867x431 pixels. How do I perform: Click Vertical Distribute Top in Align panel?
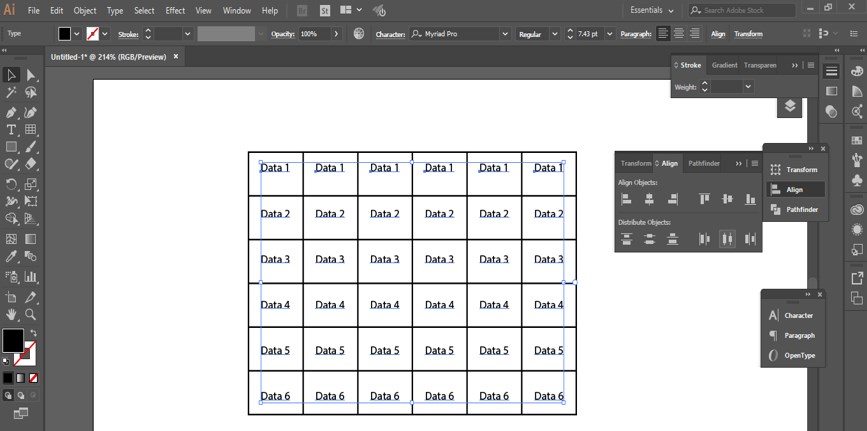coord(626,239)
